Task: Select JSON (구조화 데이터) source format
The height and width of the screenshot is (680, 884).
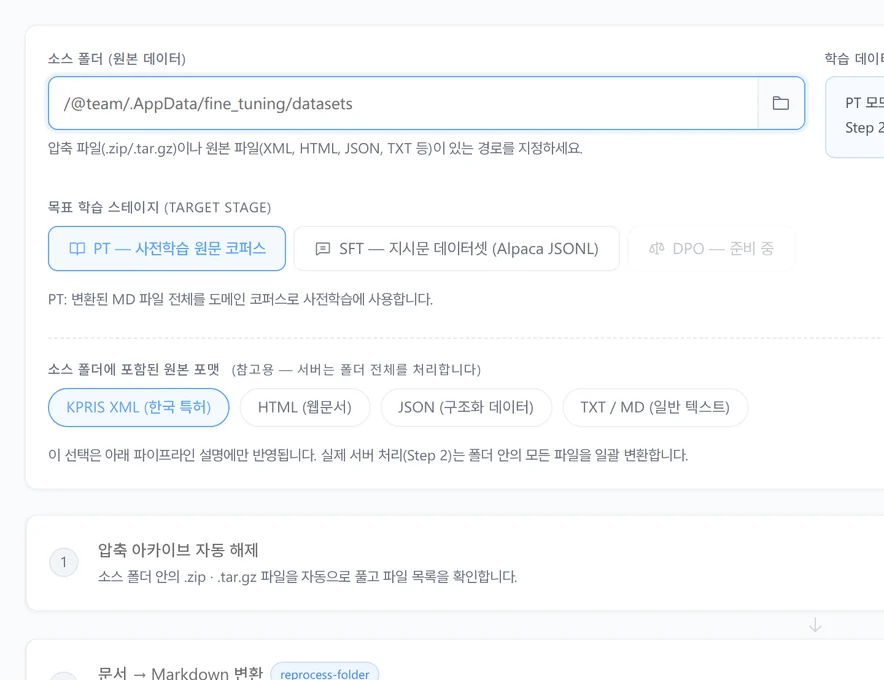Action: (466, 407)
